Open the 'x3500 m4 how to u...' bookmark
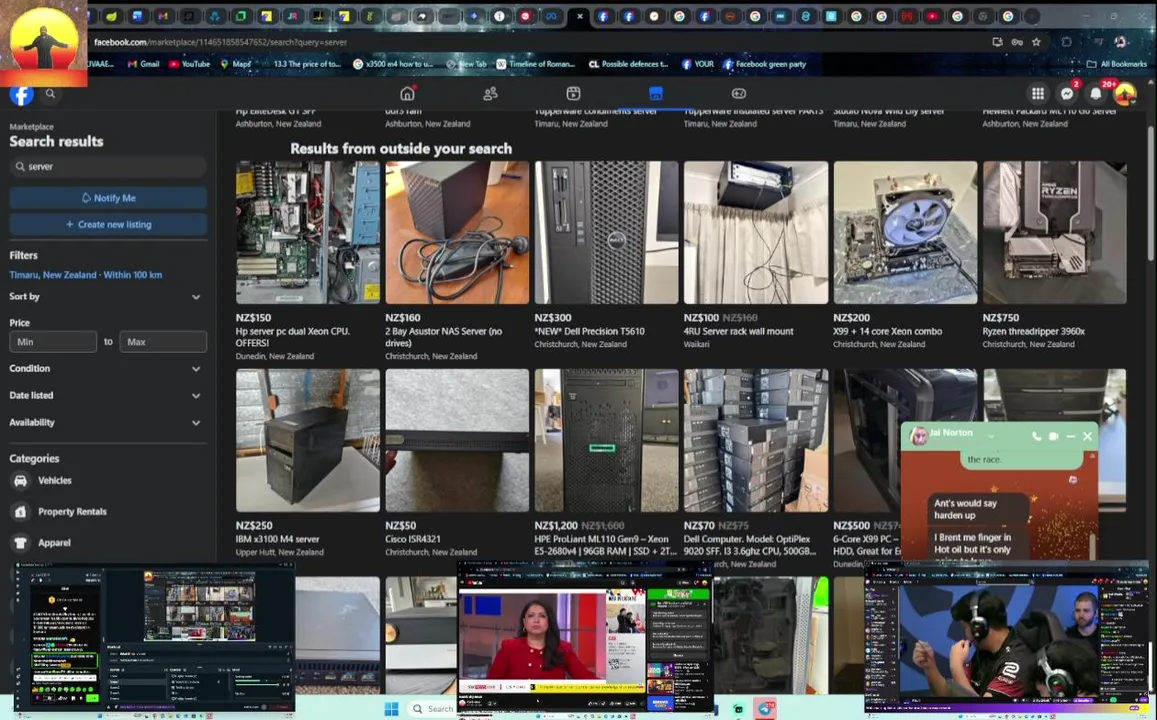Screen dimensions: 1157x720 coord(393,64)
